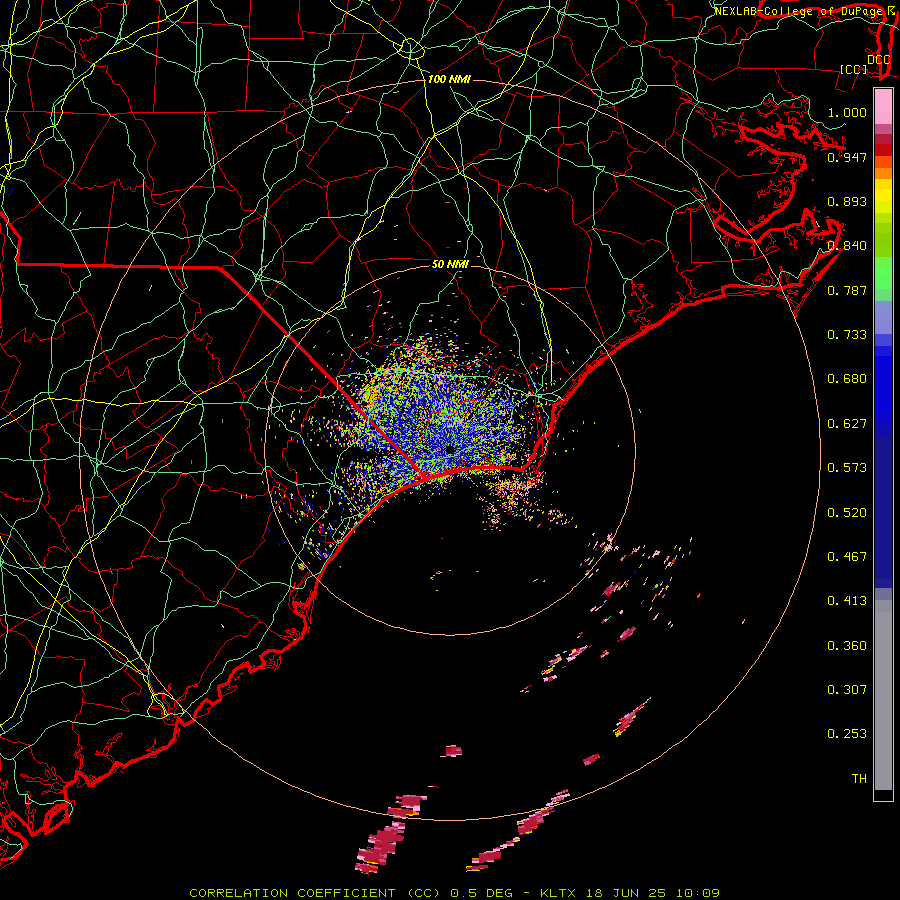Click the 50 NMI range ring label

point(450,264)
